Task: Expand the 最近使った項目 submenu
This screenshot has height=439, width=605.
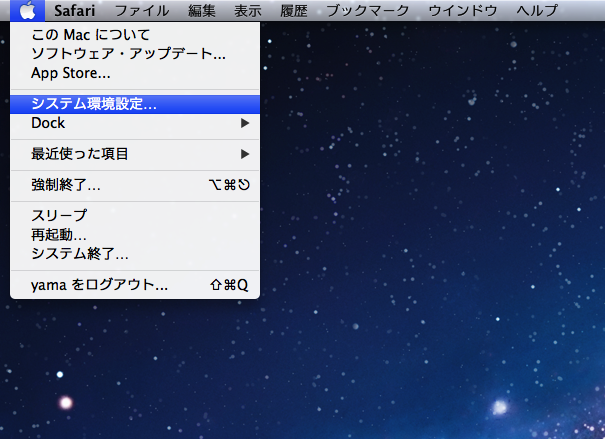Action: [x=135, y=154]
